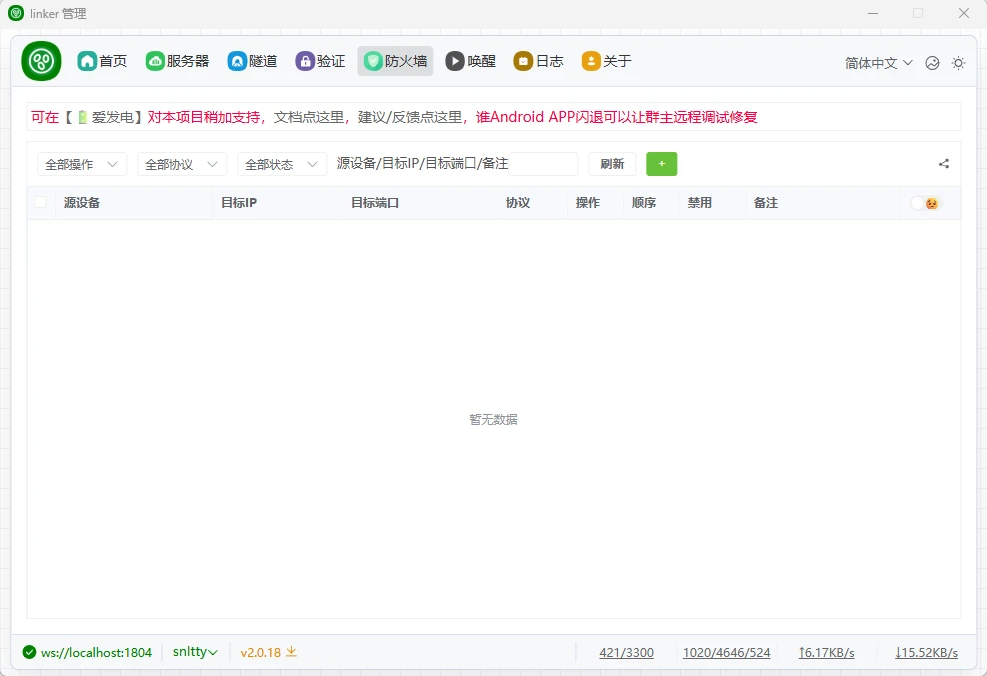Expand the 全部协议 protocol filter dropdown

(x=182, y=164)
